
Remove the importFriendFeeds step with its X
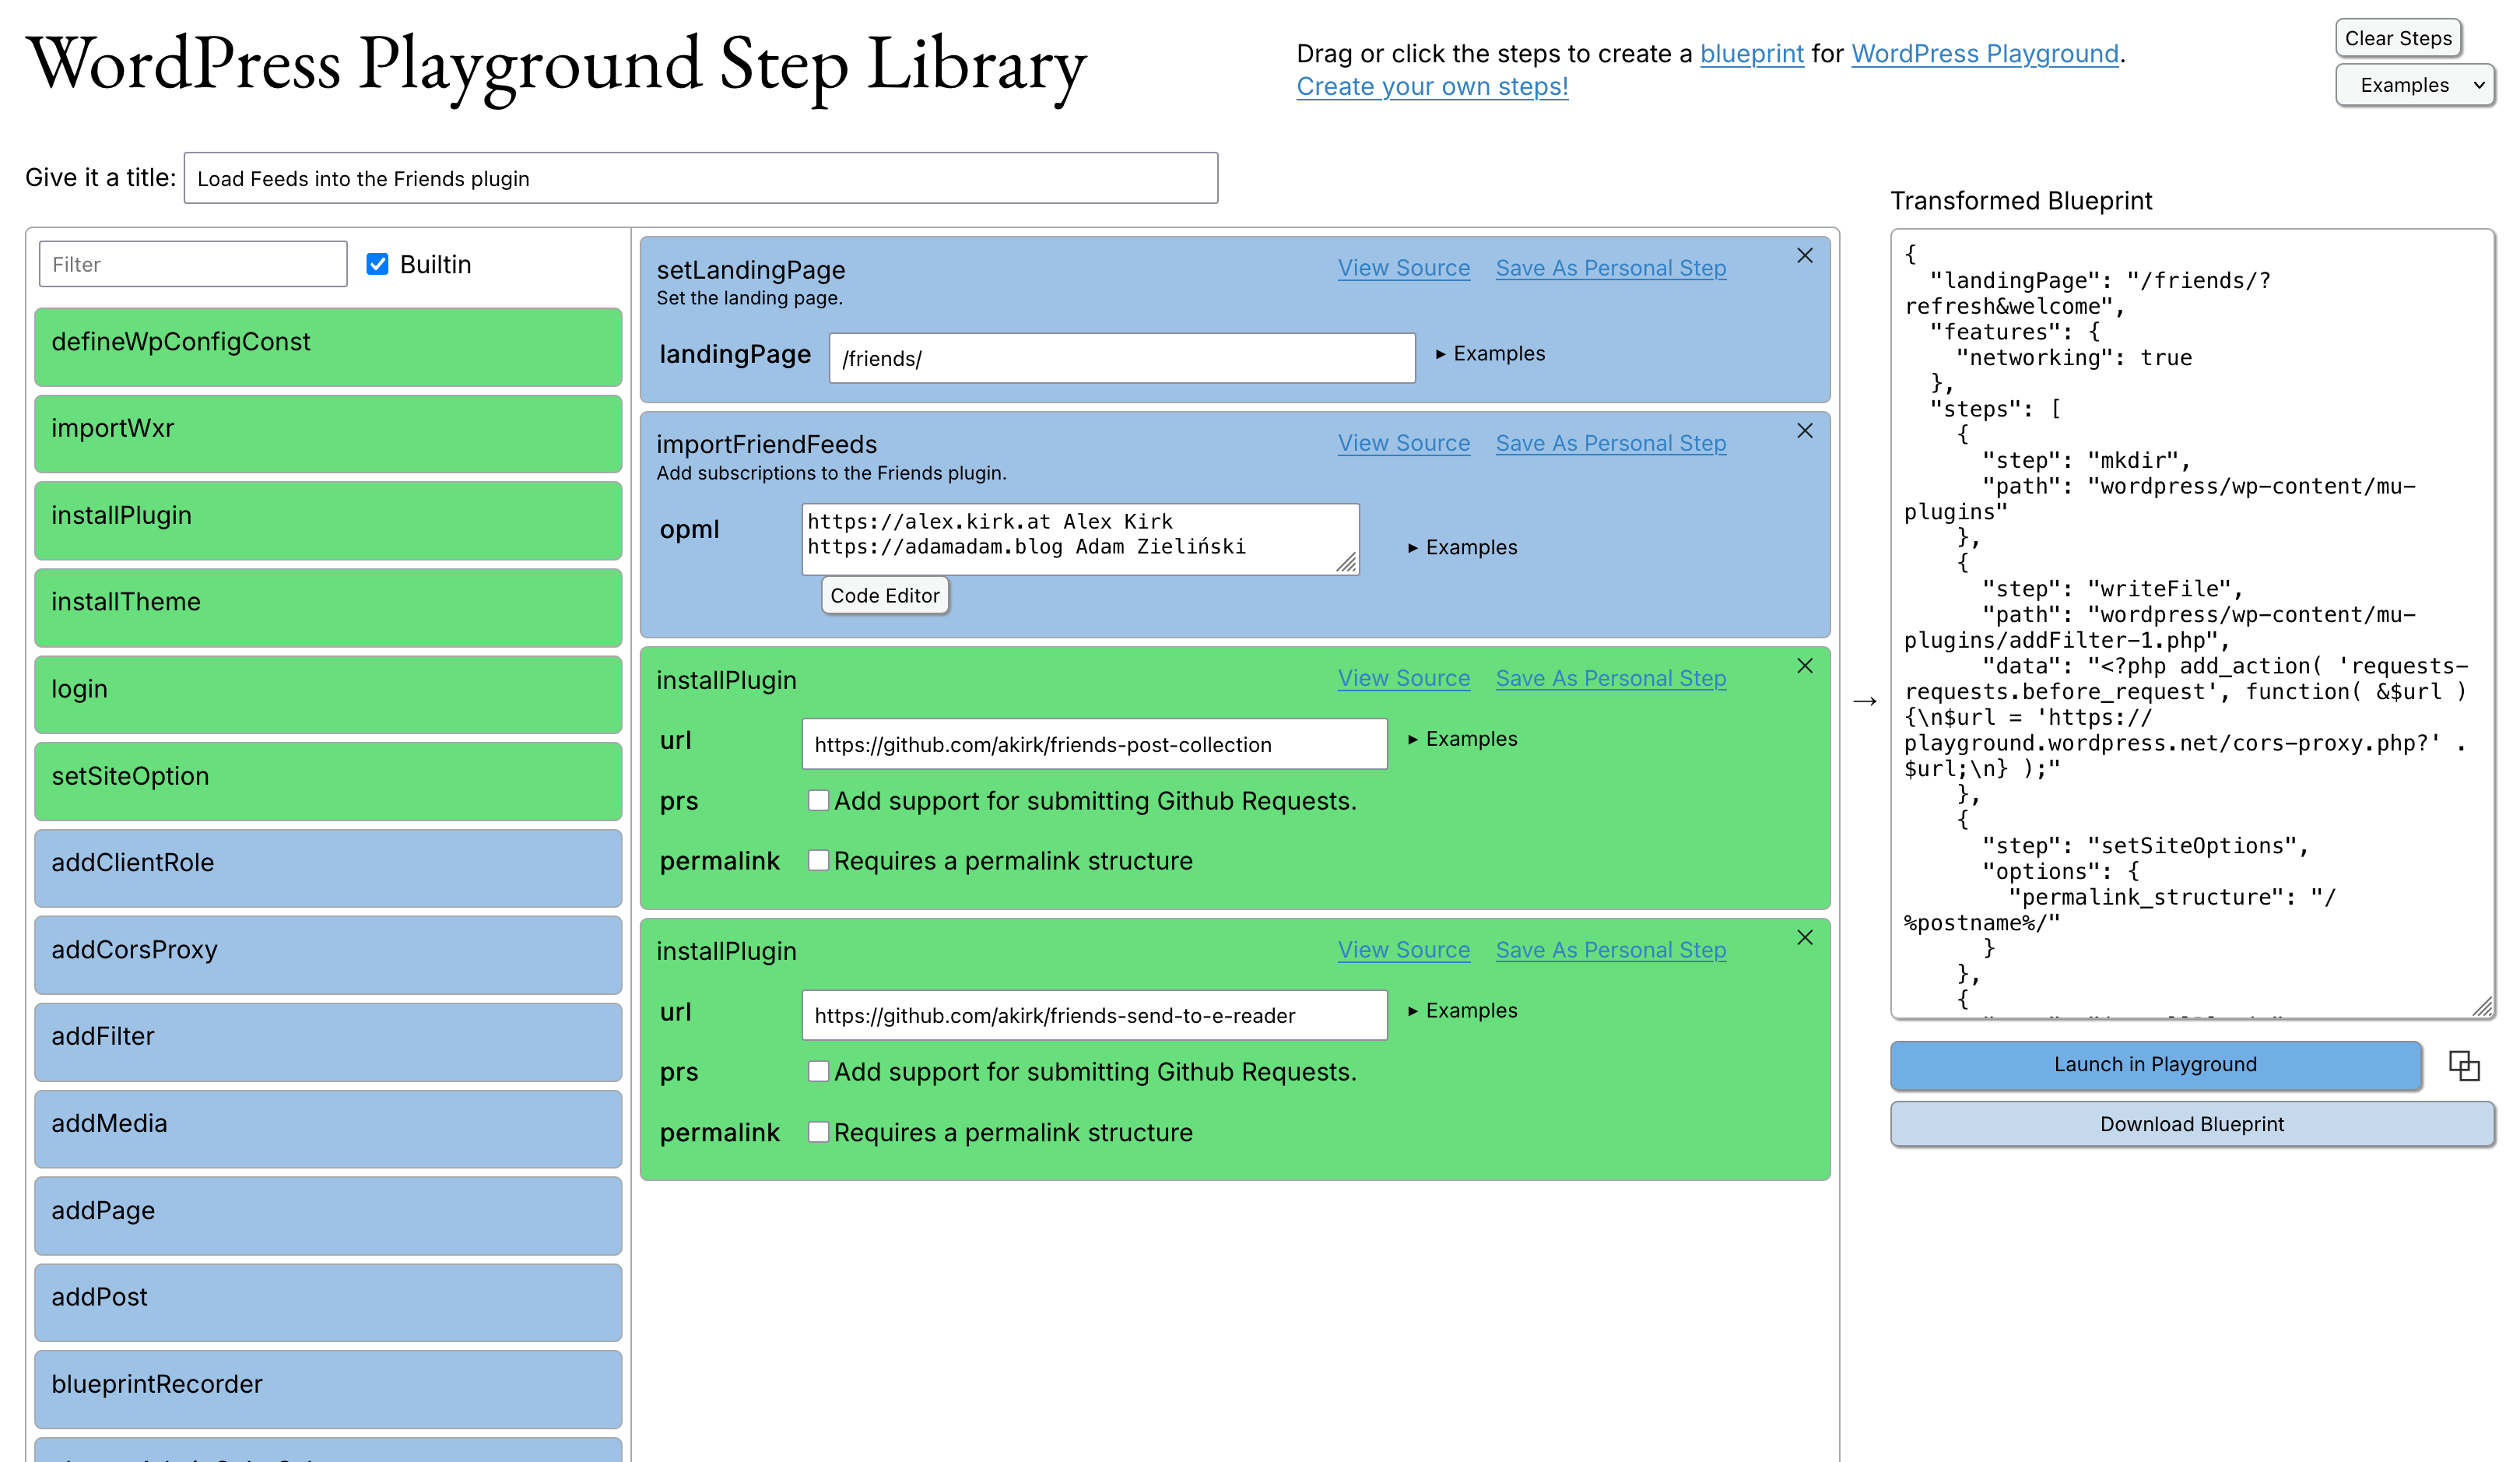point(1804,431)
